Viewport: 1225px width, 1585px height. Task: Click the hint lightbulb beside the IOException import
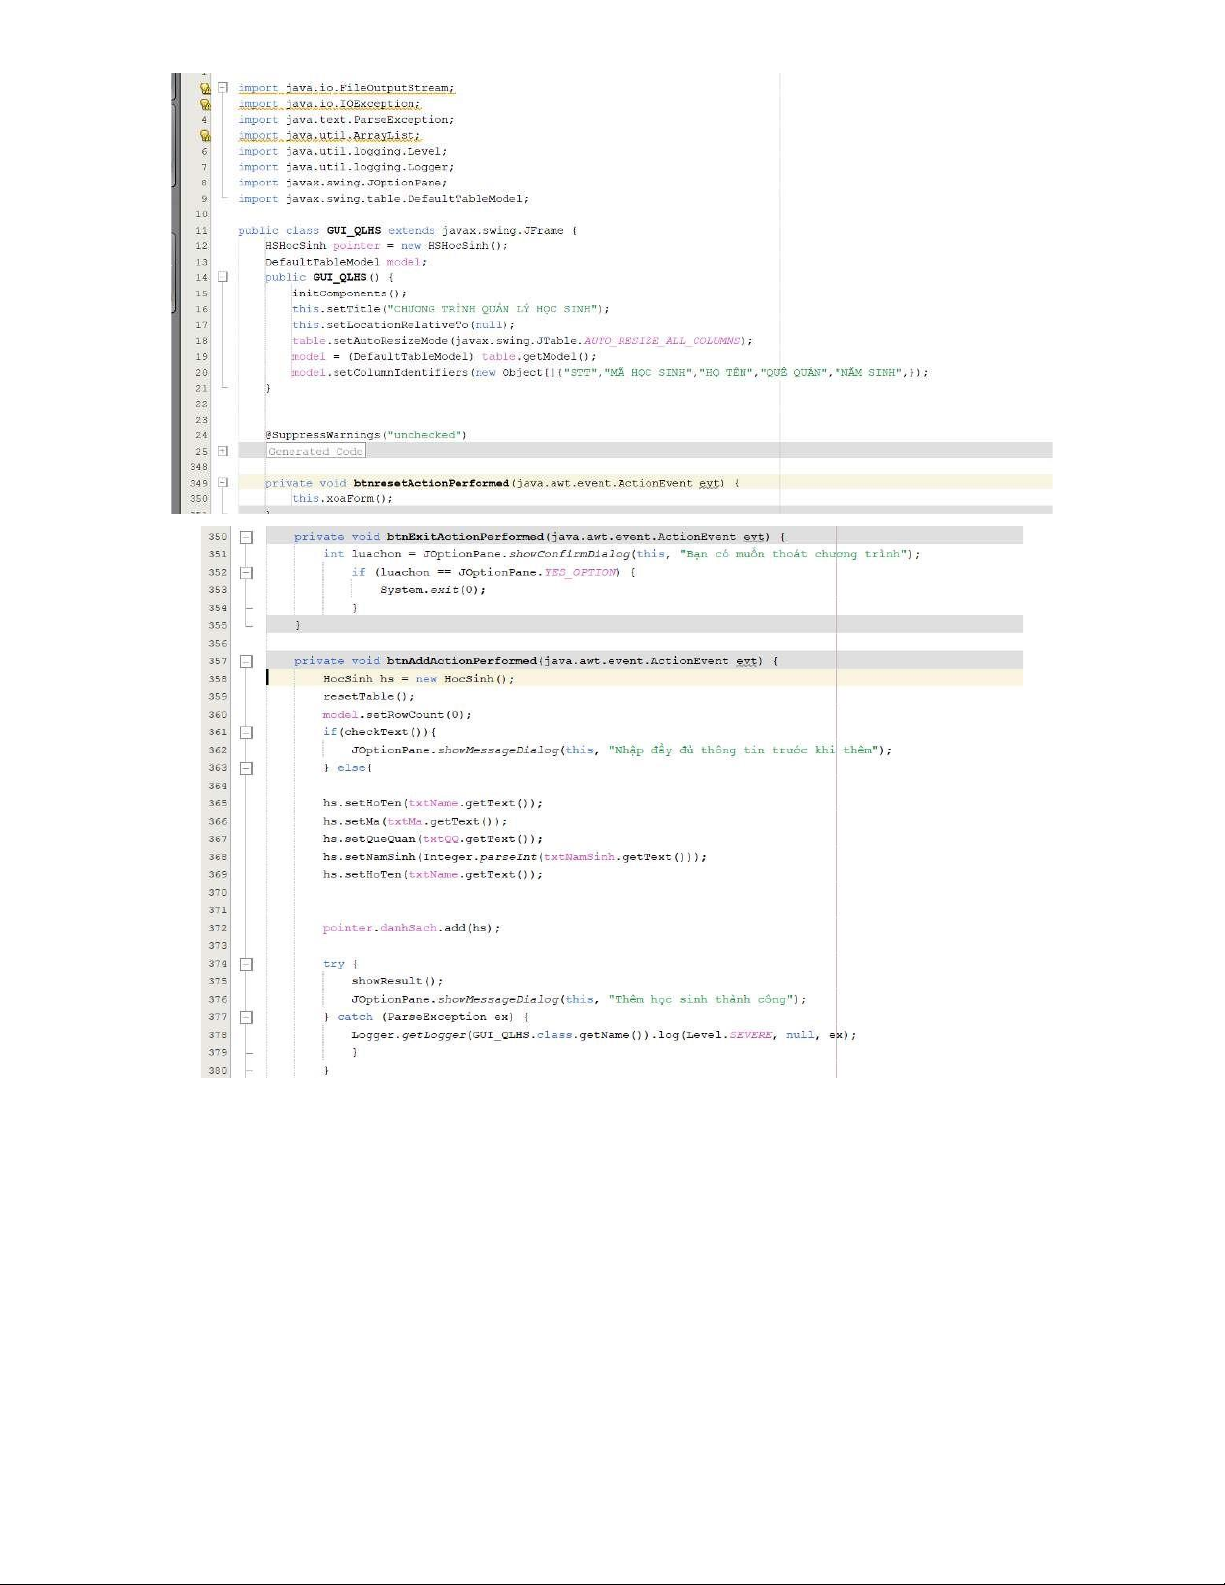tap(205, 104)
